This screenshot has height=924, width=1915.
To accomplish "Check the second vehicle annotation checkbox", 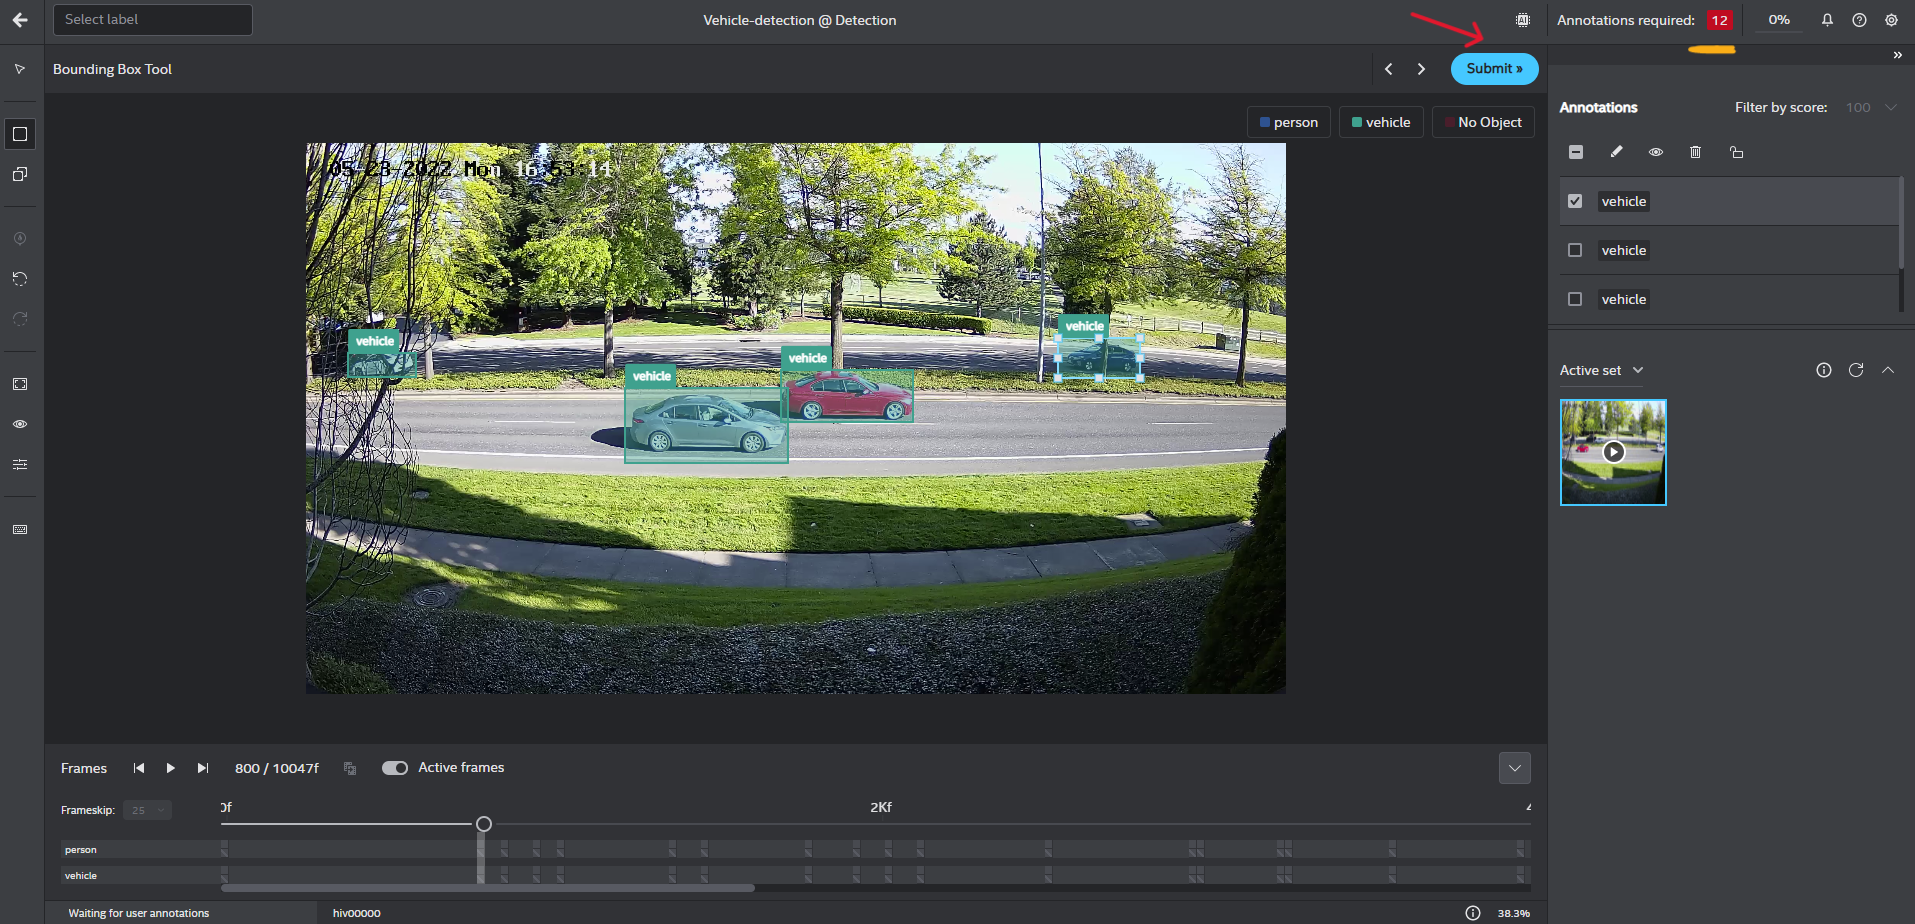I will pyautogui.click(x=1574, y=249).
